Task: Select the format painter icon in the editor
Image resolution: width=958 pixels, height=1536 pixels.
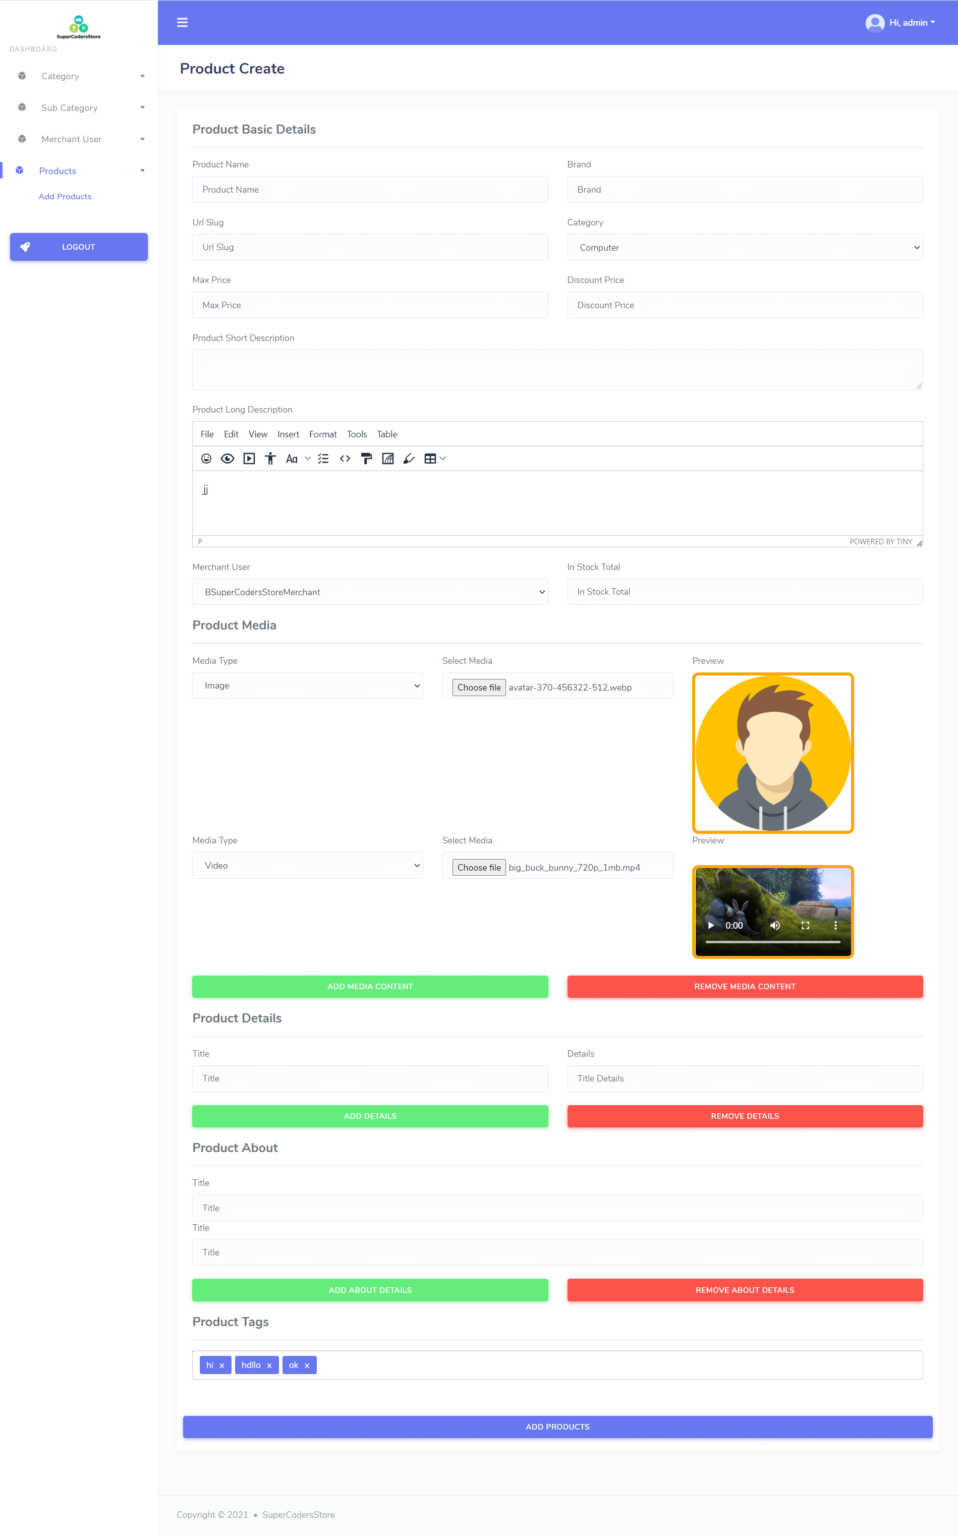Action: pyautogui.click(x=367, y=458)
